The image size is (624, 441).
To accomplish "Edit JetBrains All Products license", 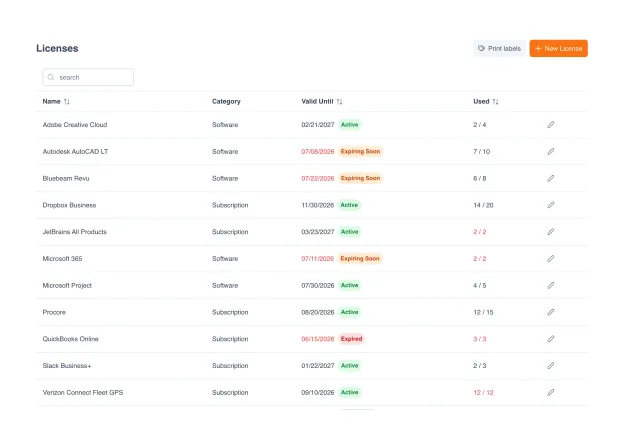I will (x=550, y=232).
